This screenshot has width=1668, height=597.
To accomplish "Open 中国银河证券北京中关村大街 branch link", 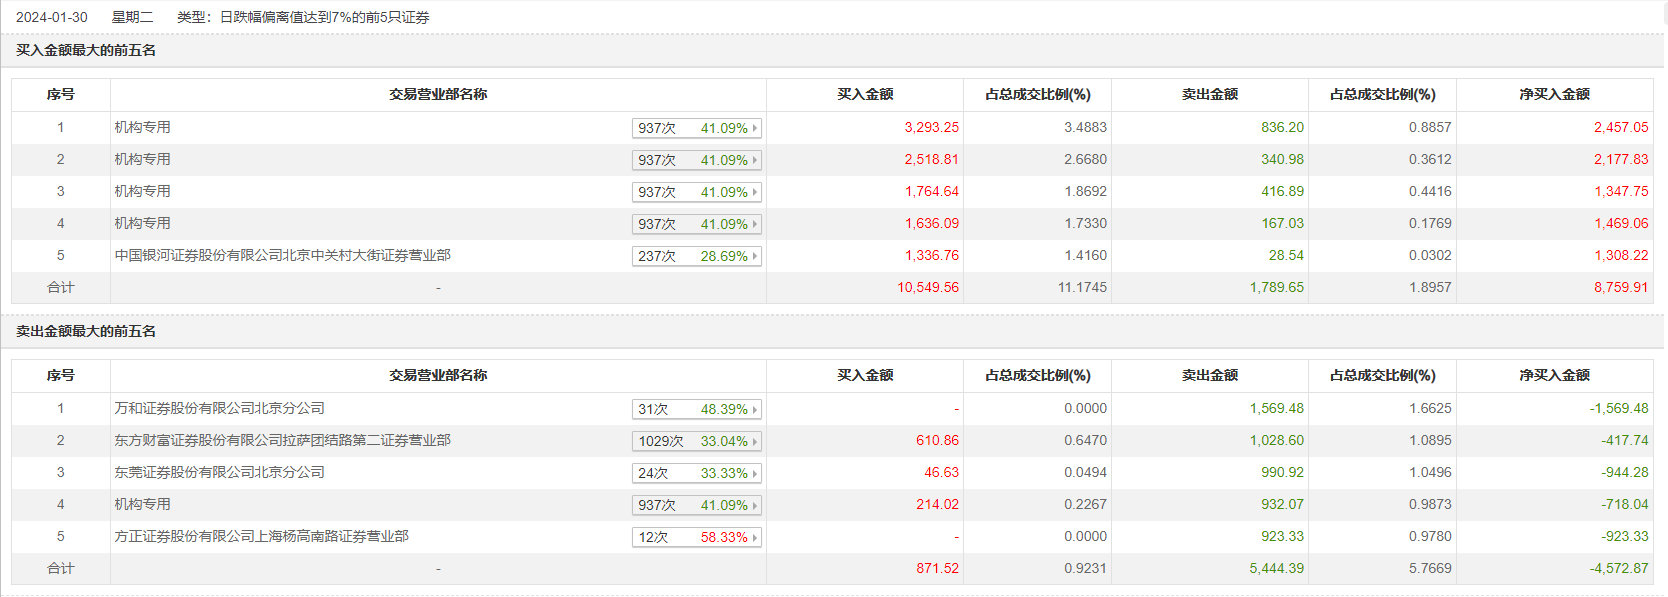I will [x=282, y=255].
